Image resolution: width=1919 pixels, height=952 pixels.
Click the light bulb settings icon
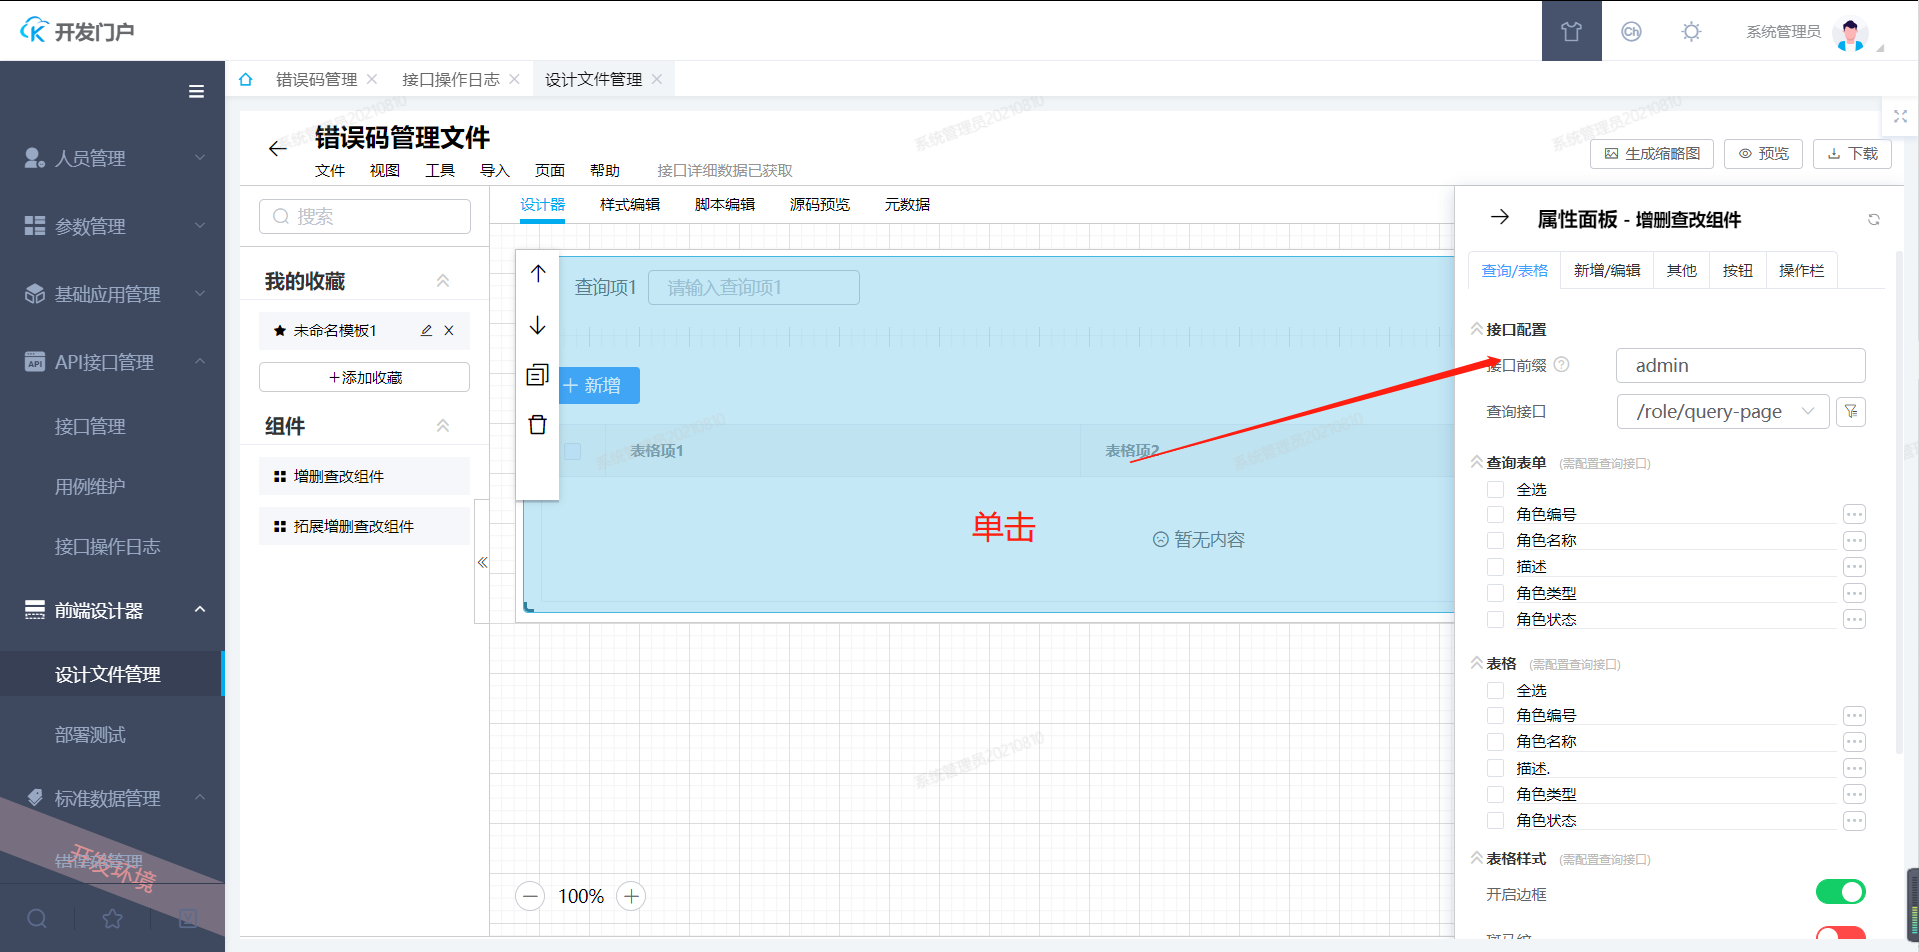[x=1691, y=31]
